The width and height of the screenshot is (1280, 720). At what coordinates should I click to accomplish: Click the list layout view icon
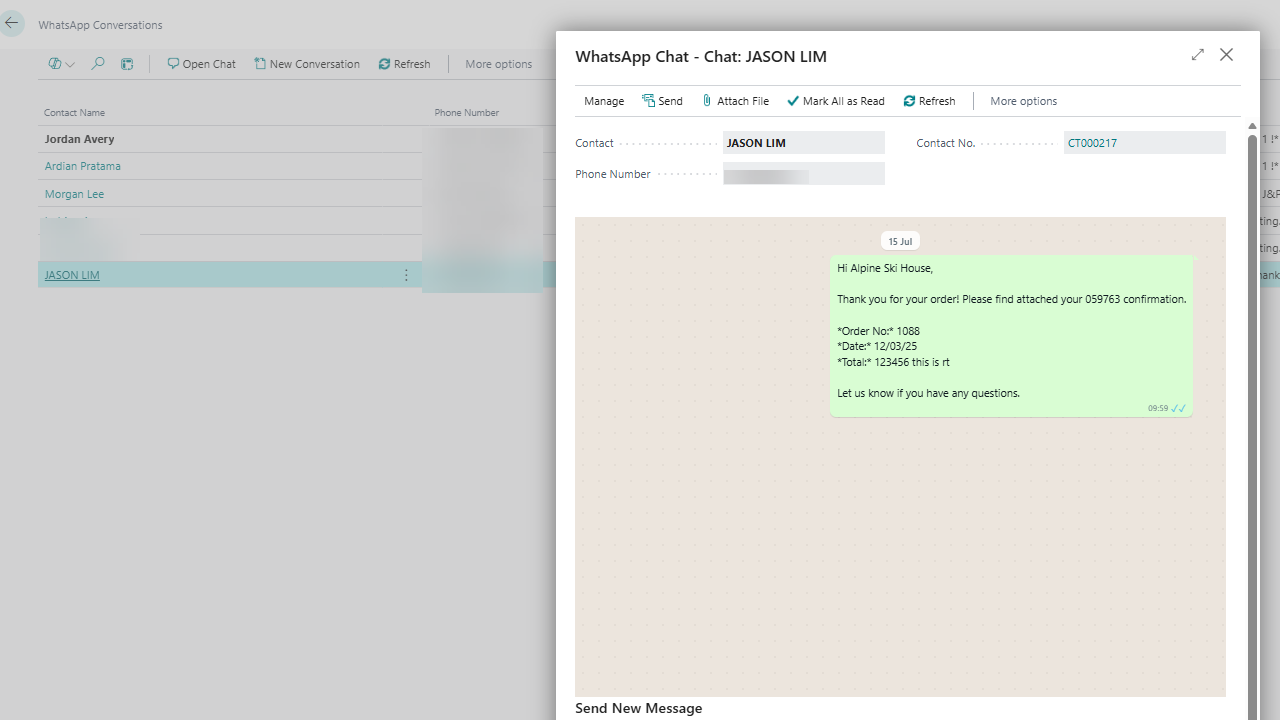(x=127, y=64)
